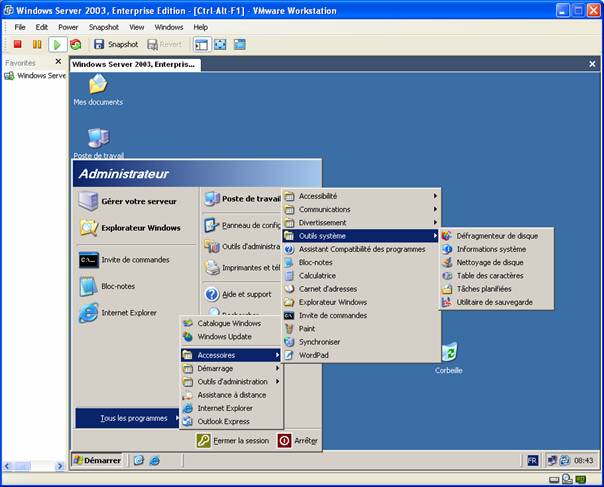The image size is (604, 487).
Task: Click the Revert toolbar button
Action: pyautogui.click(x=164, y=44)
